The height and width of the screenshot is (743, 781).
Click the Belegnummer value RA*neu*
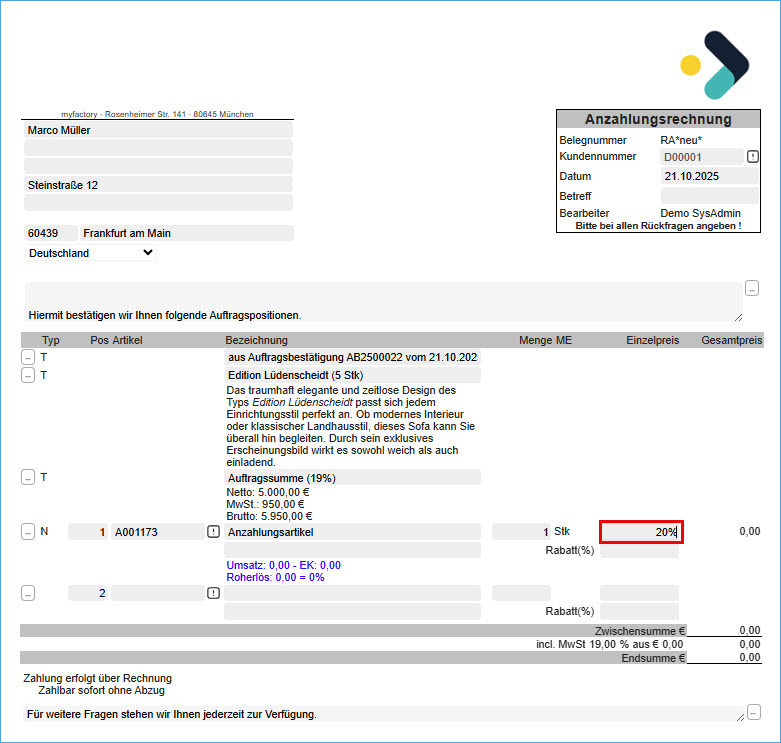(x=681, y=140)
